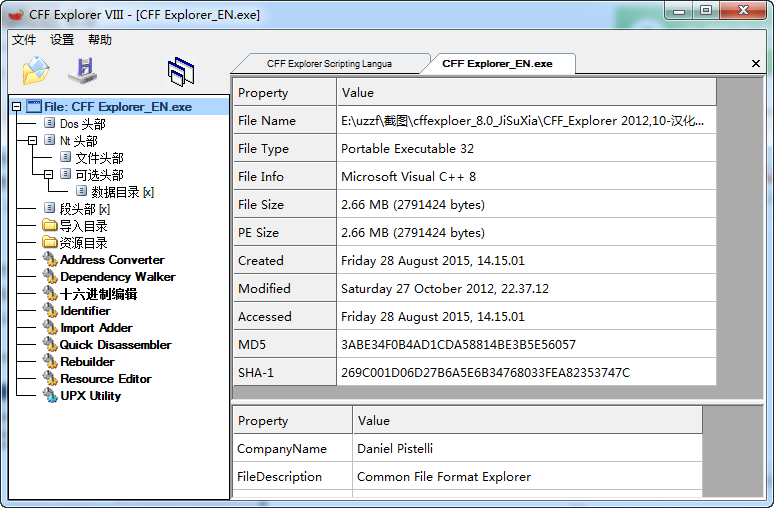Click the multiple windows toolbar icon
Viewport: 774px width, 508px height.
[181, 71]
